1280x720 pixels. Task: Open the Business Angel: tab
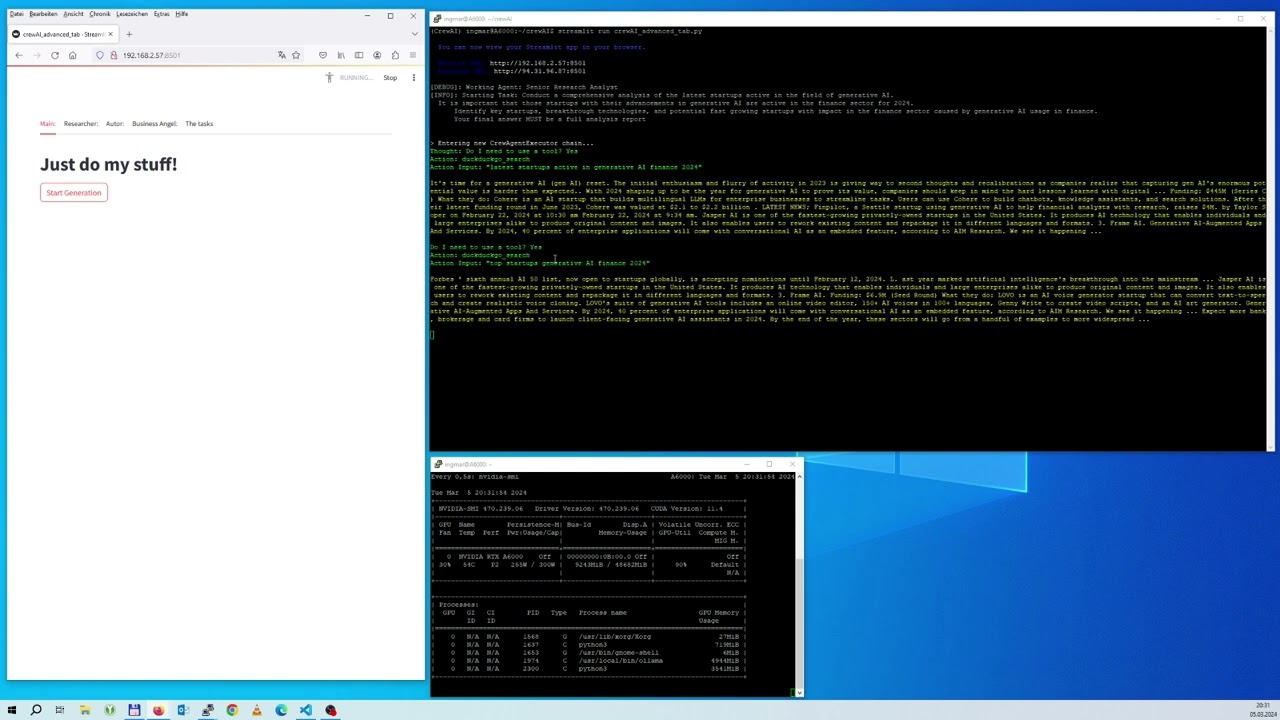click(155, 124)
